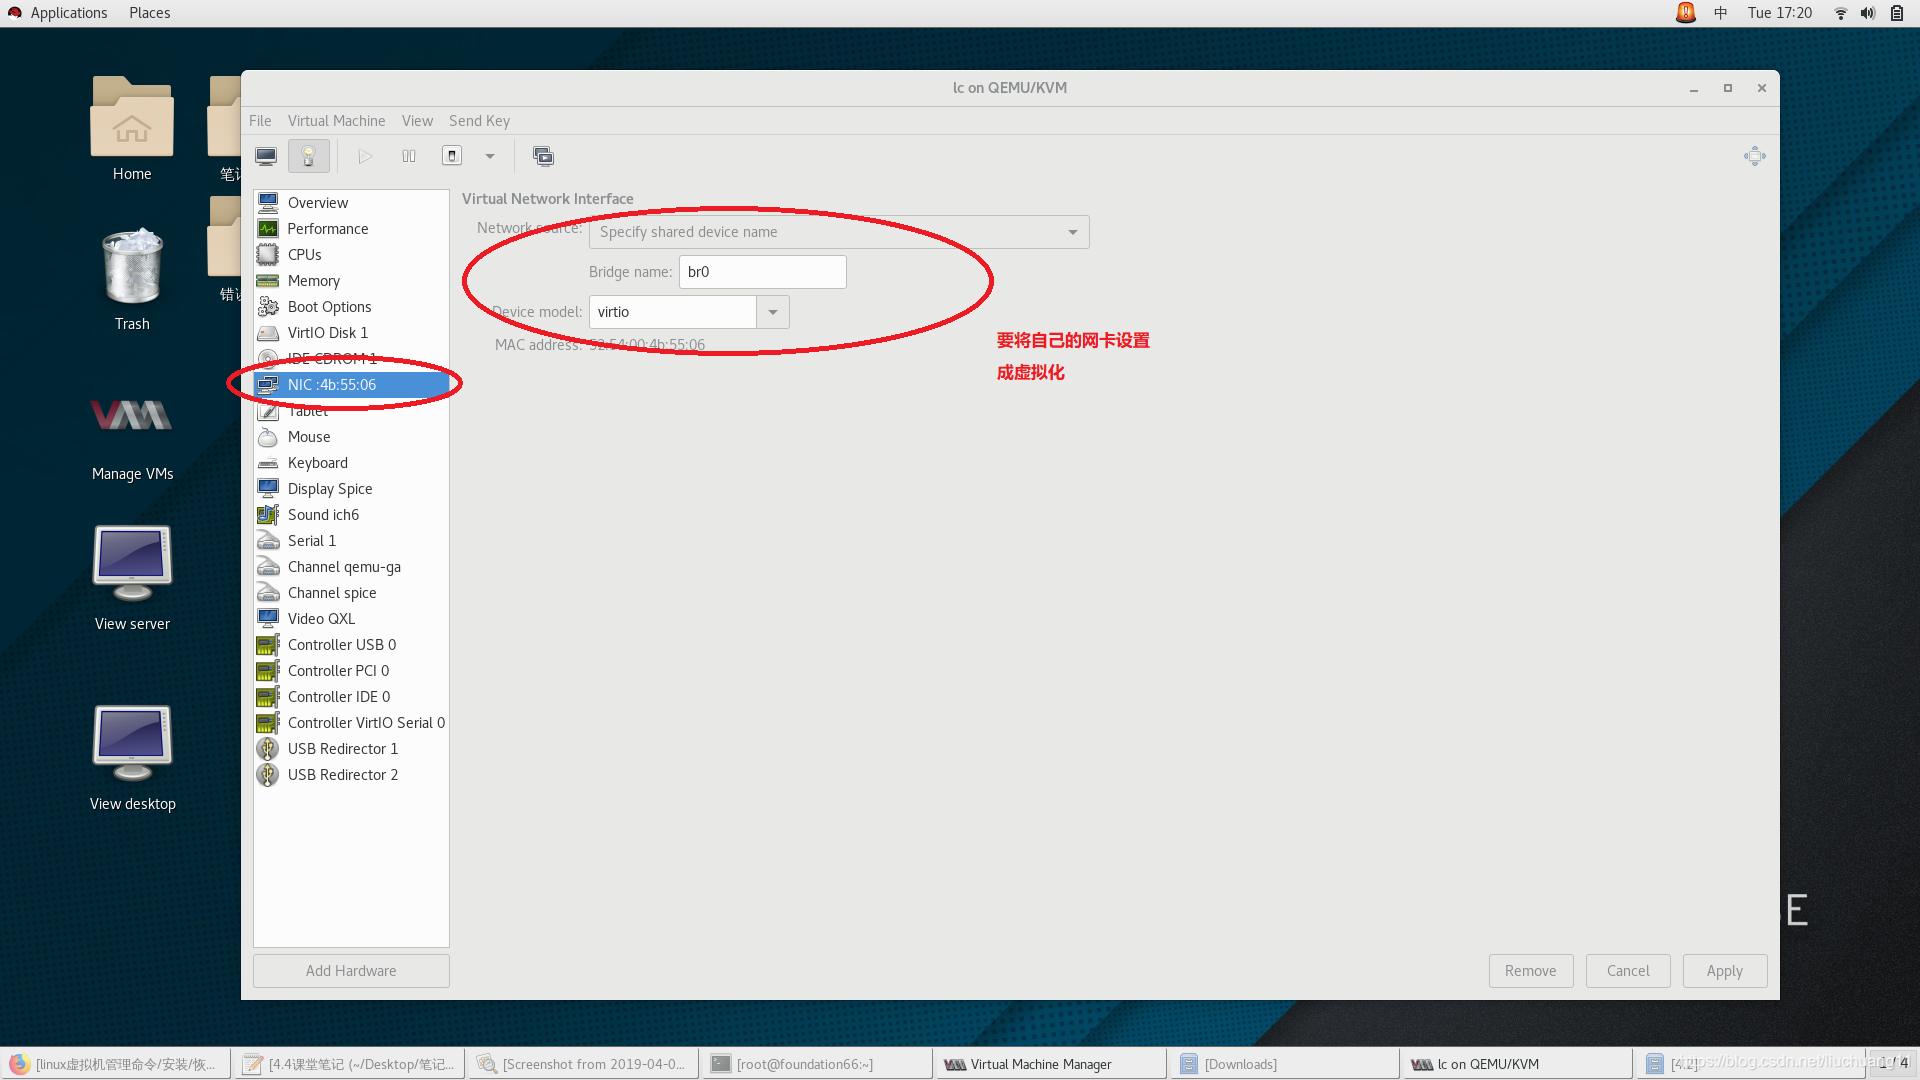
Task: Select Keyboard hardware entry
Action: click(x=351, y=463)
